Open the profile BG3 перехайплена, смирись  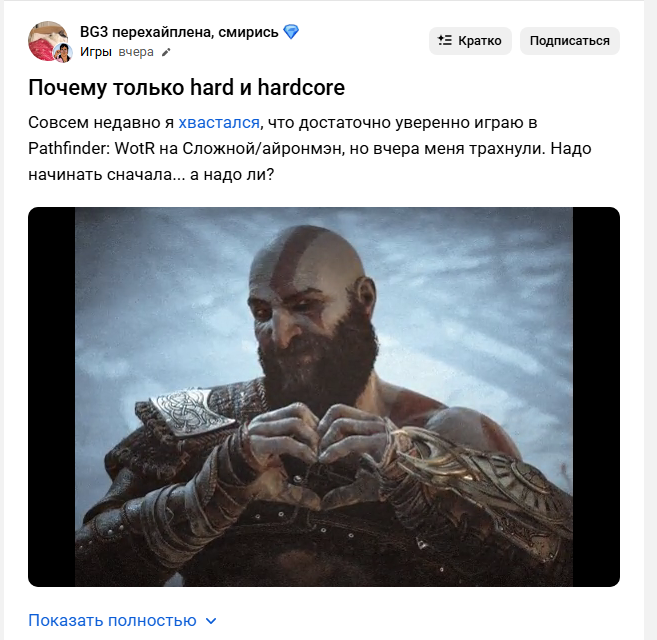[x=179, y=32]
